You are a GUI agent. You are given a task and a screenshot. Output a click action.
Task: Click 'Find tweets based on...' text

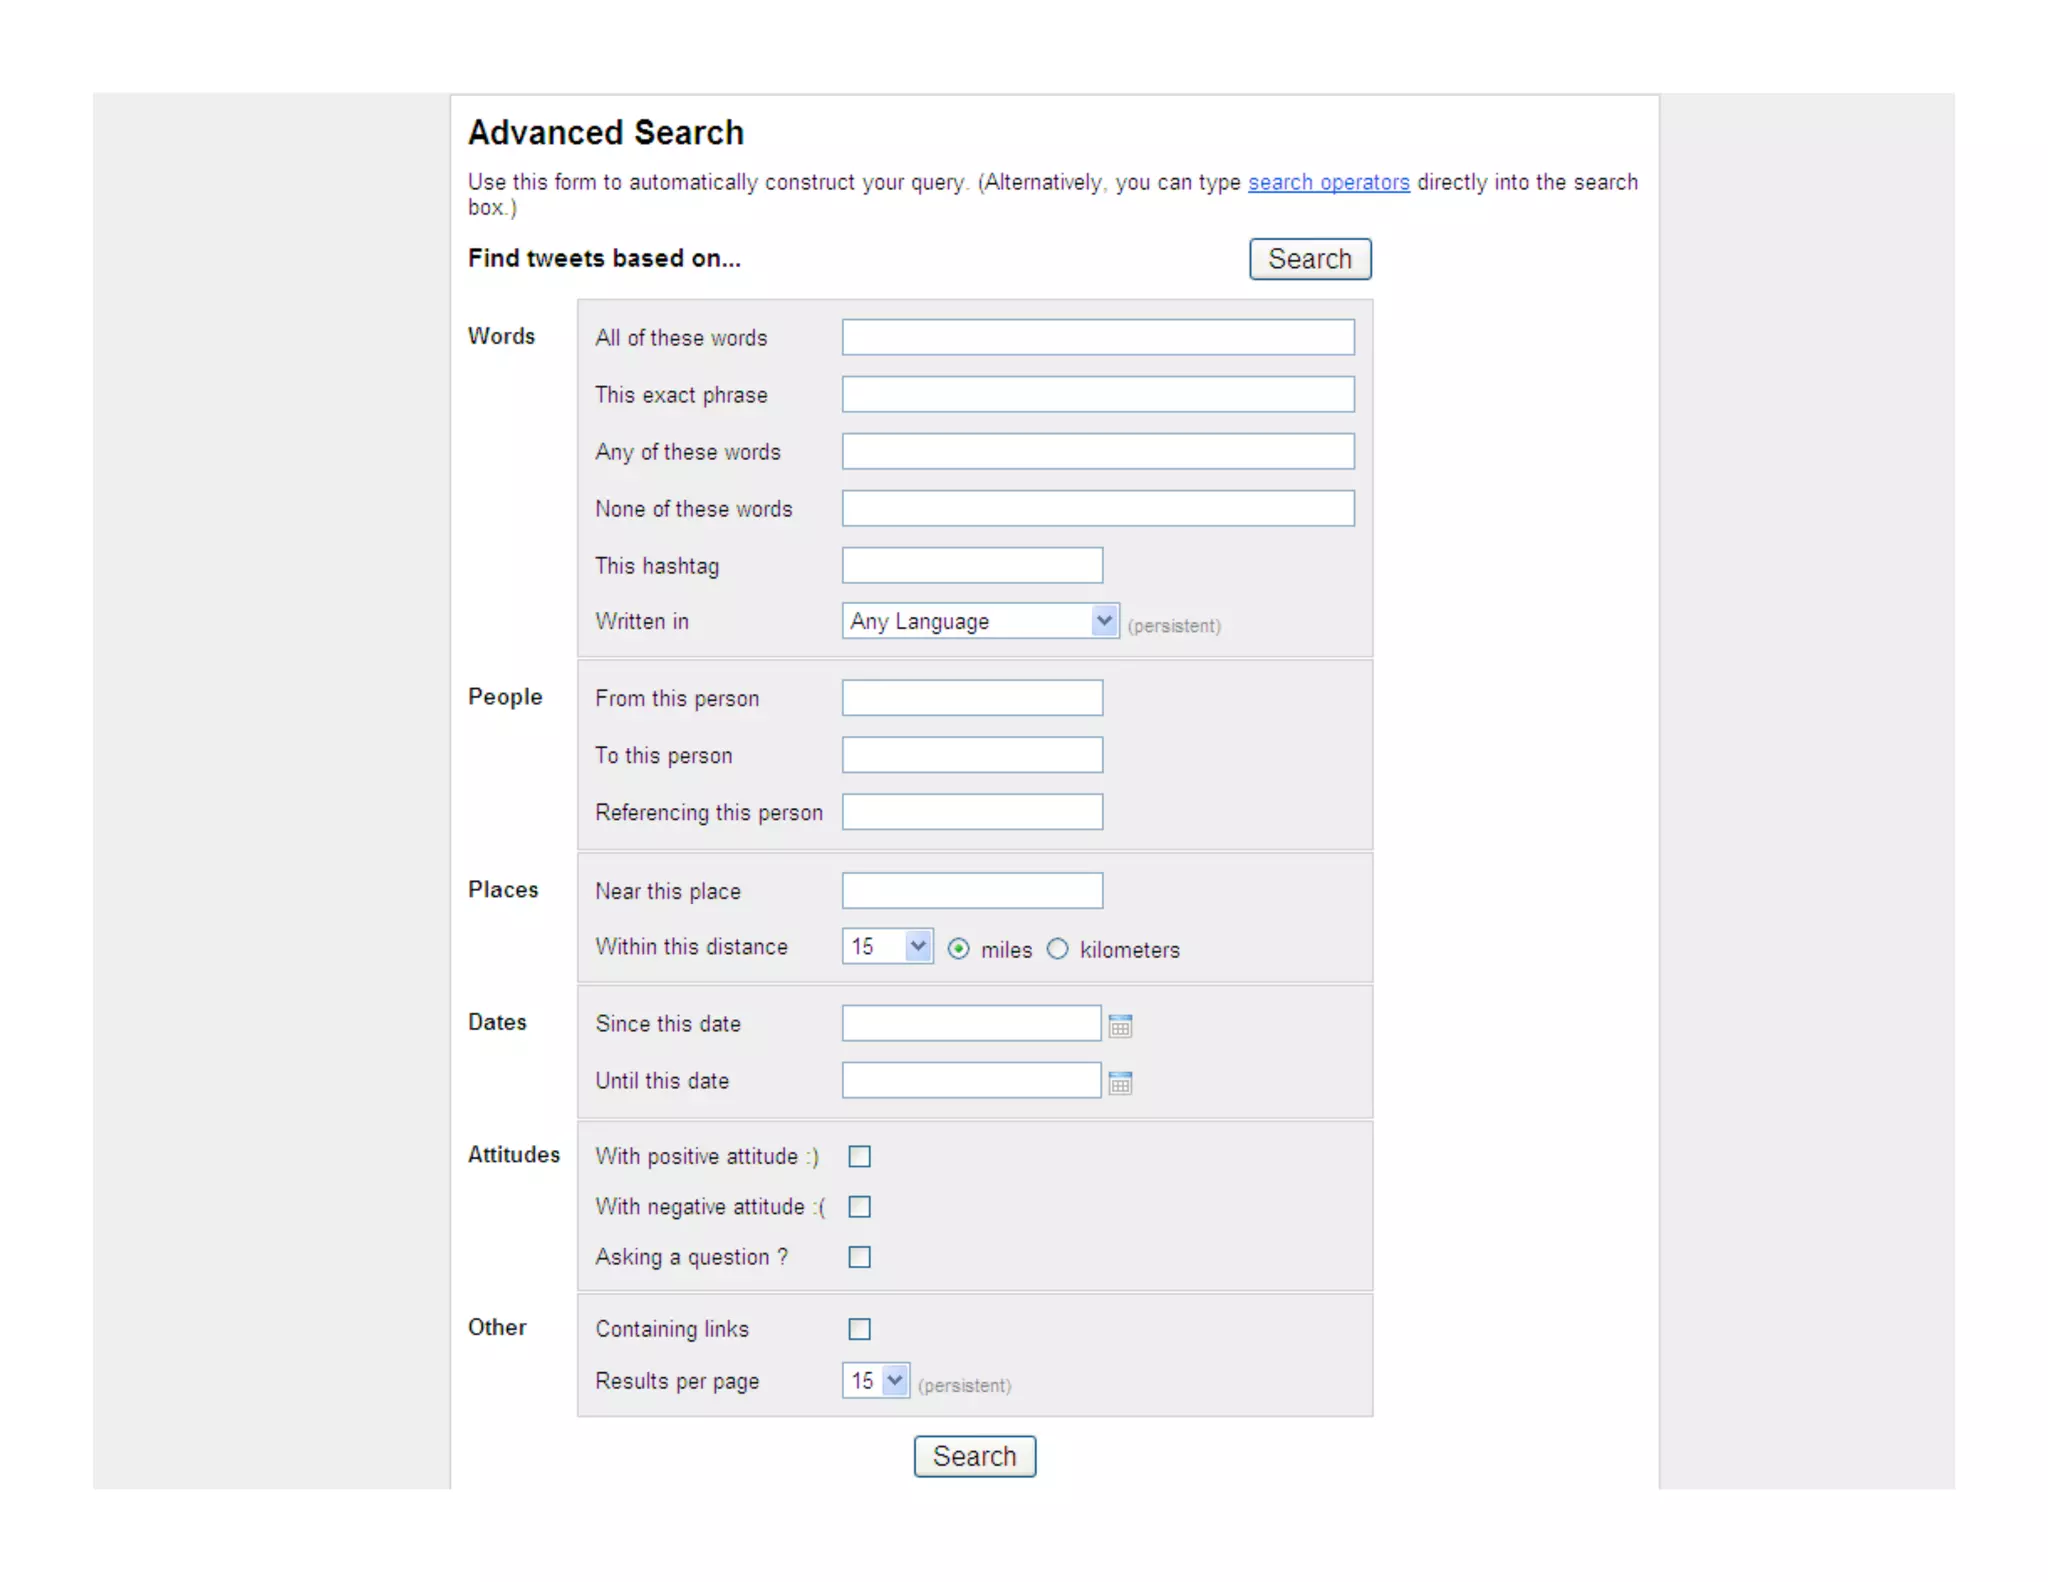coord(604,258)
